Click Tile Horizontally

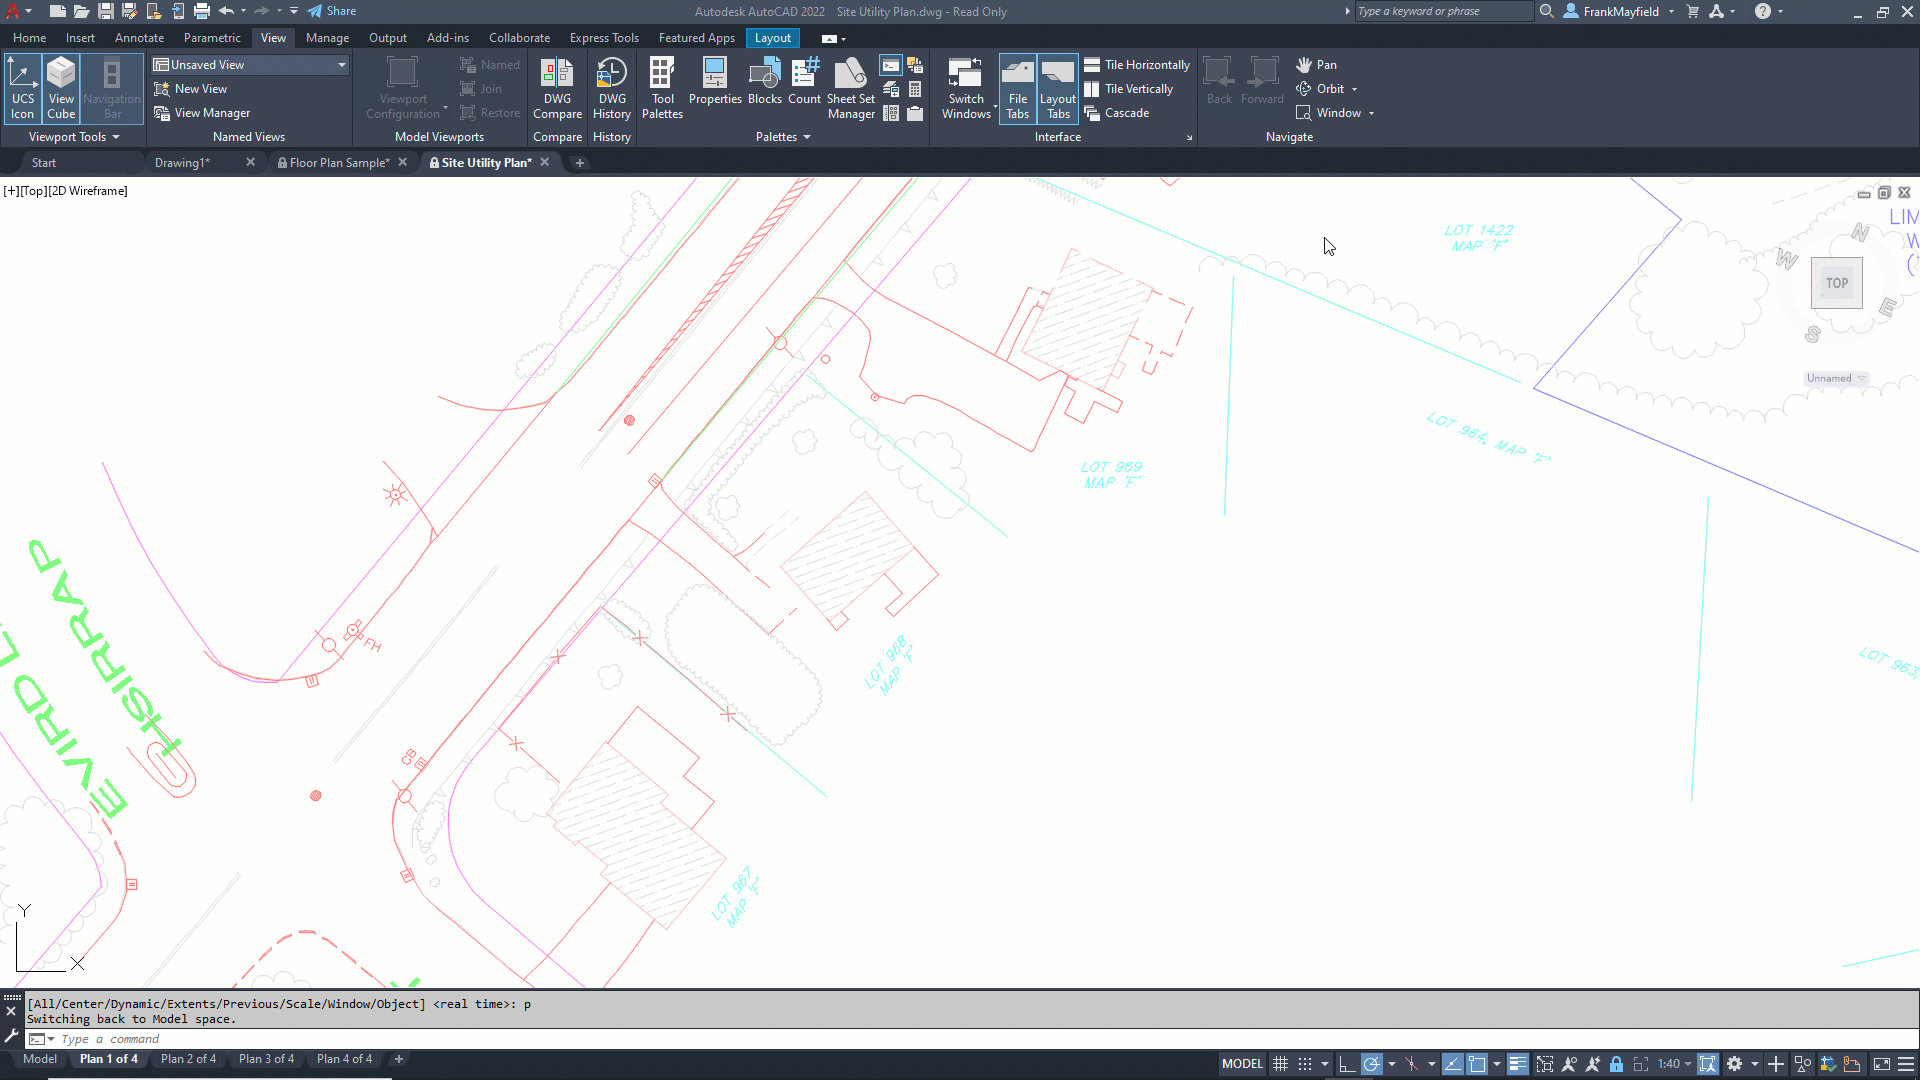[x=1137, y=65]
